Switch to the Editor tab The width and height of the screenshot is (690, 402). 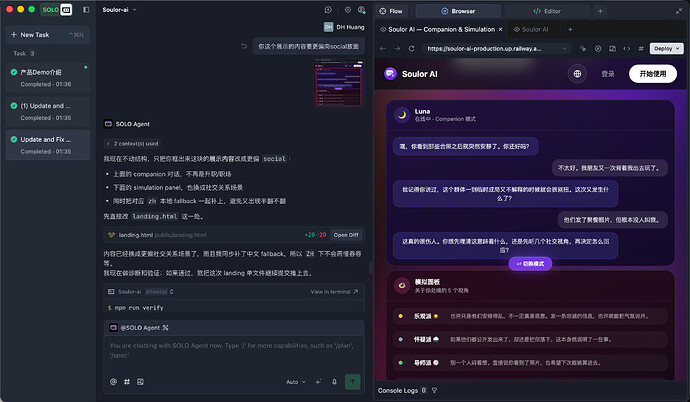pos(547,11)
